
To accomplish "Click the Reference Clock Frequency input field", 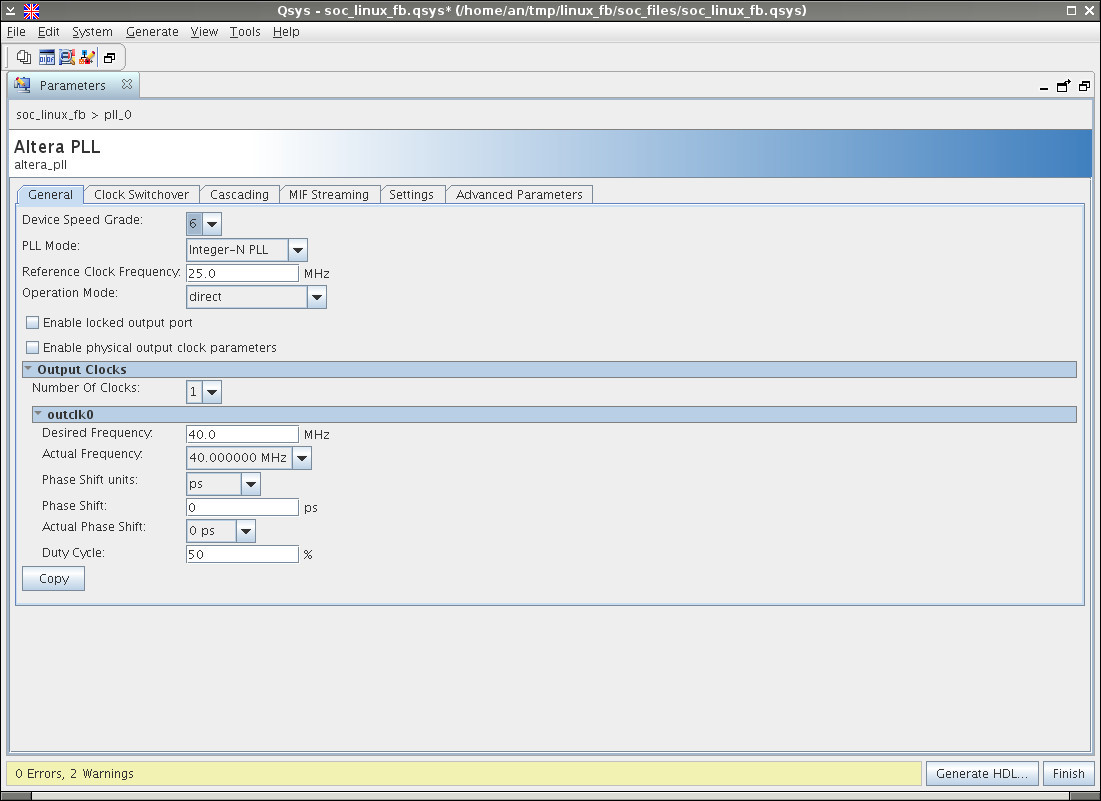I will point(242,273).
